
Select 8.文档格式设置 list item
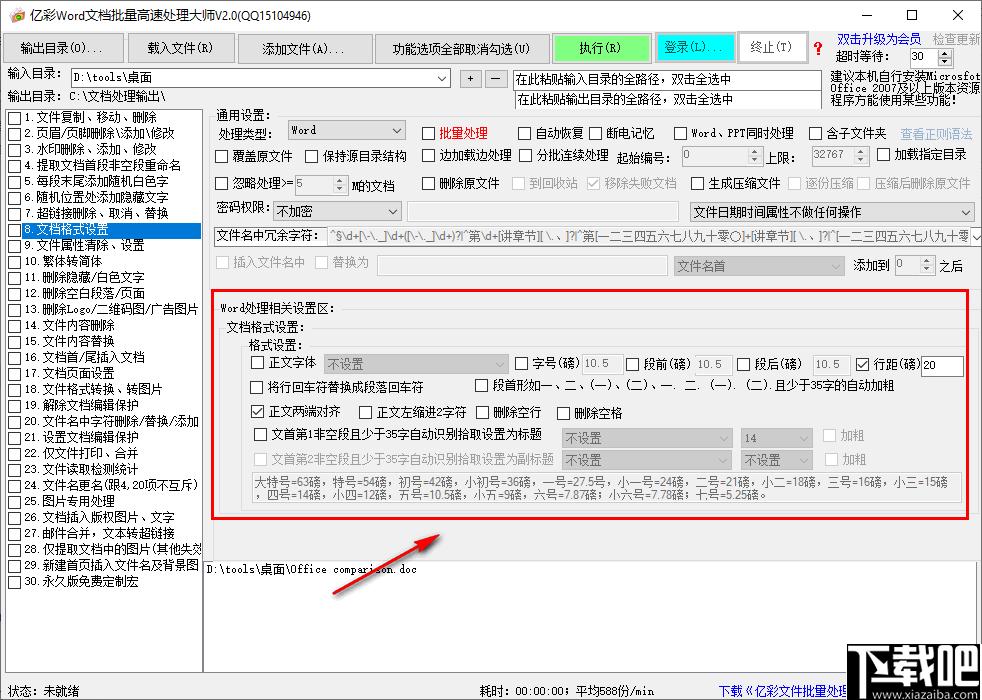click(x=112, y=230)
